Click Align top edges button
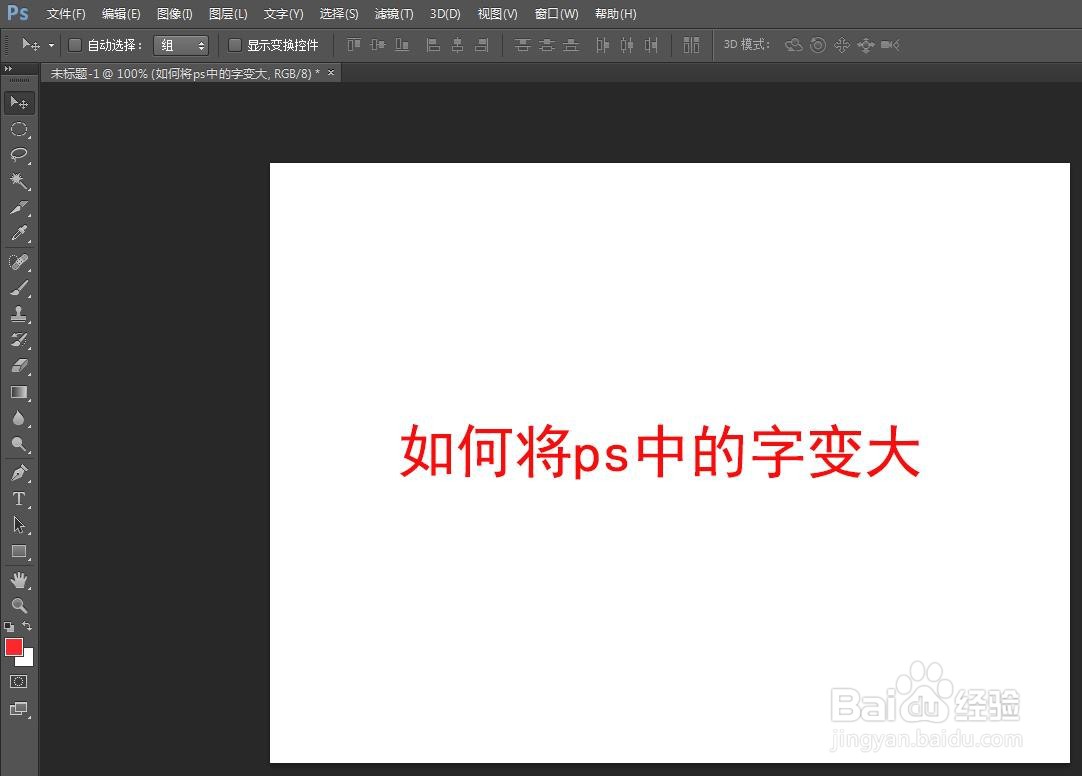This screenshot has height=776, width=1082. (x=354, y=46)
